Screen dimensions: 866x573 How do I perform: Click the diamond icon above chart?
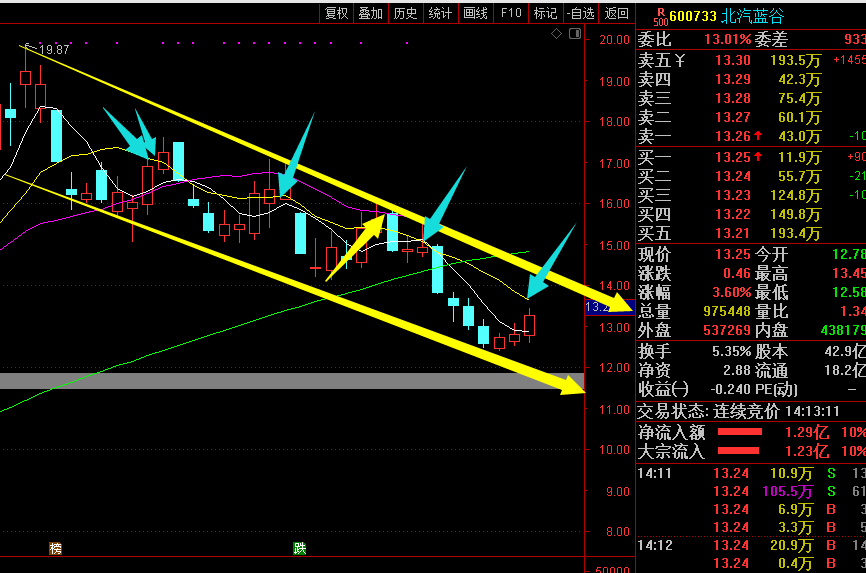pyautogui.click(x=556, y=34)
